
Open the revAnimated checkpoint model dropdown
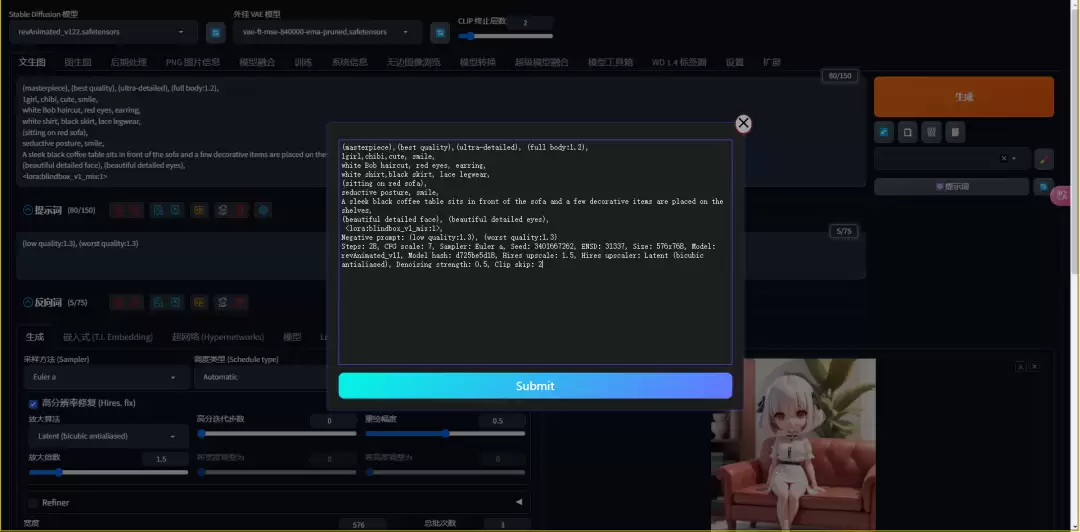click(101, 32)
